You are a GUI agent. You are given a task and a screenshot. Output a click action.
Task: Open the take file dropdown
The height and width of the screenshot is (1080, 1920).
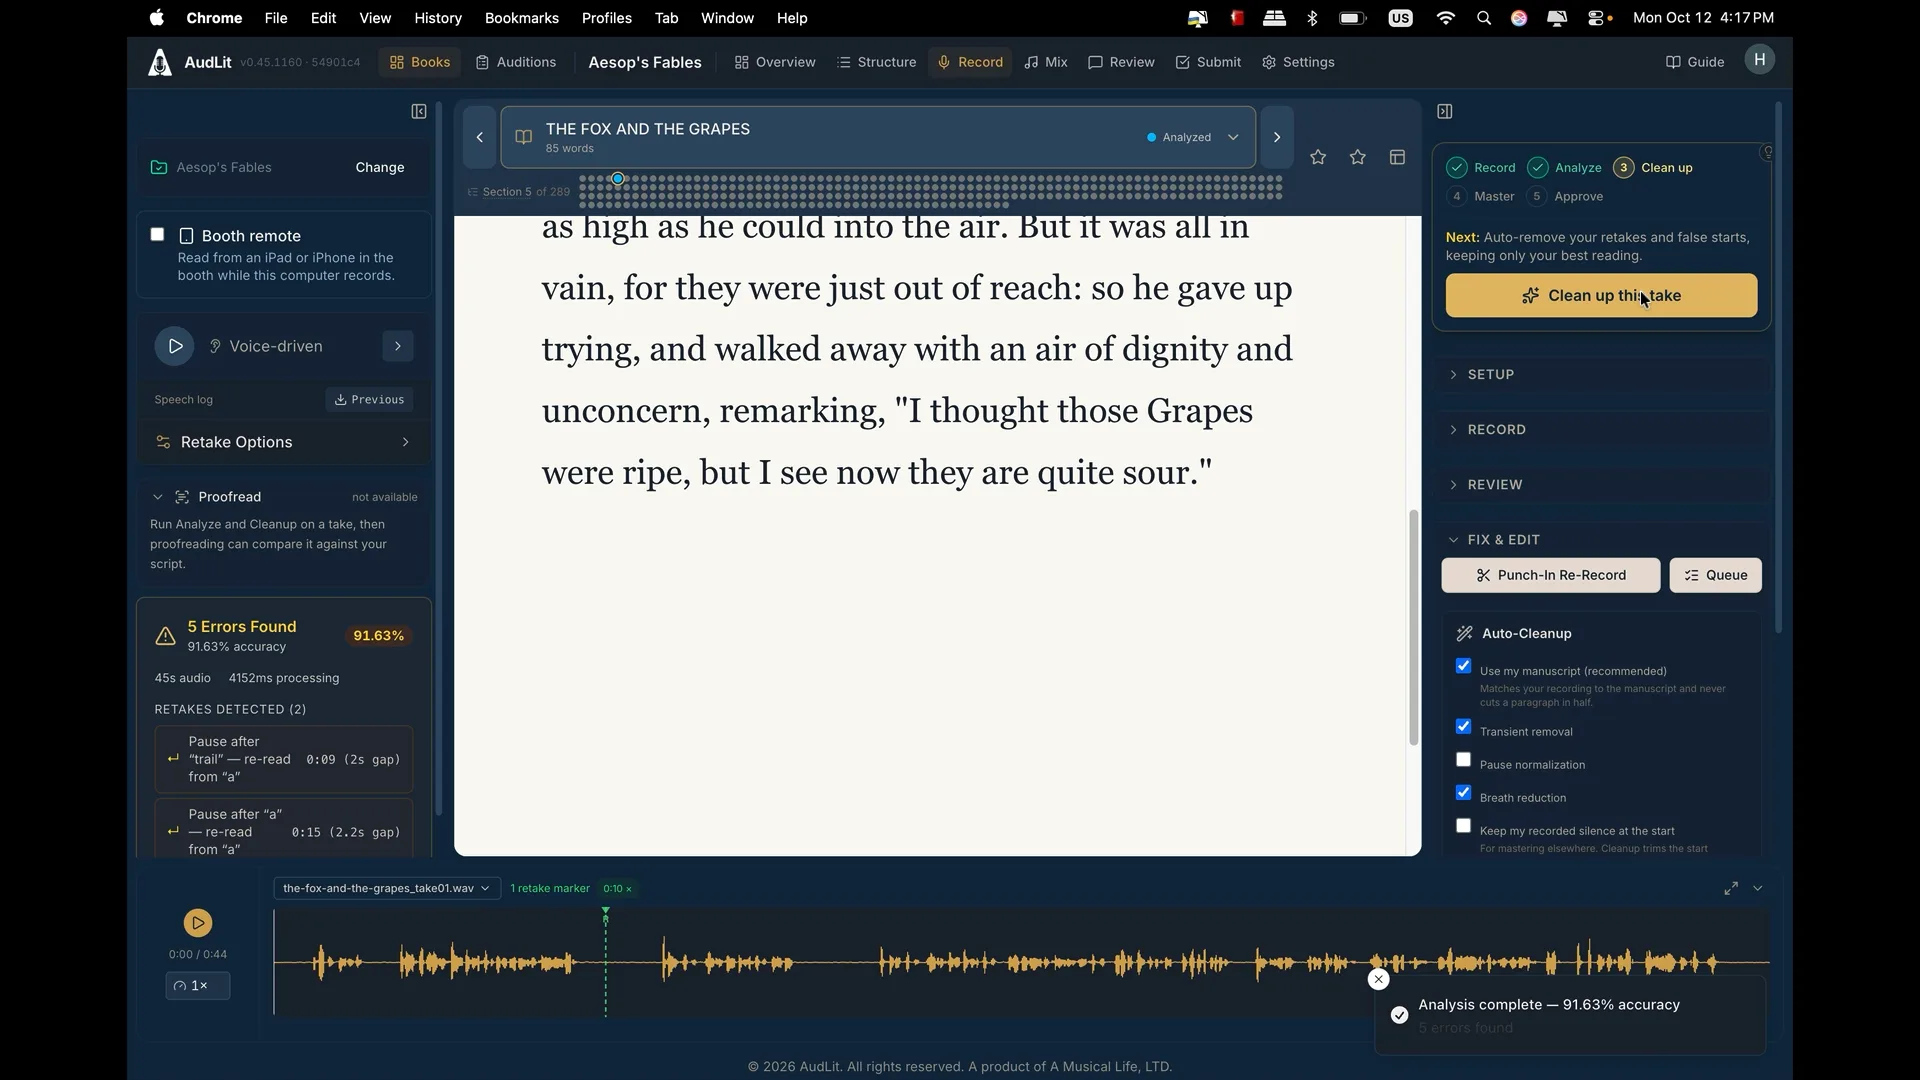(386, 888)
